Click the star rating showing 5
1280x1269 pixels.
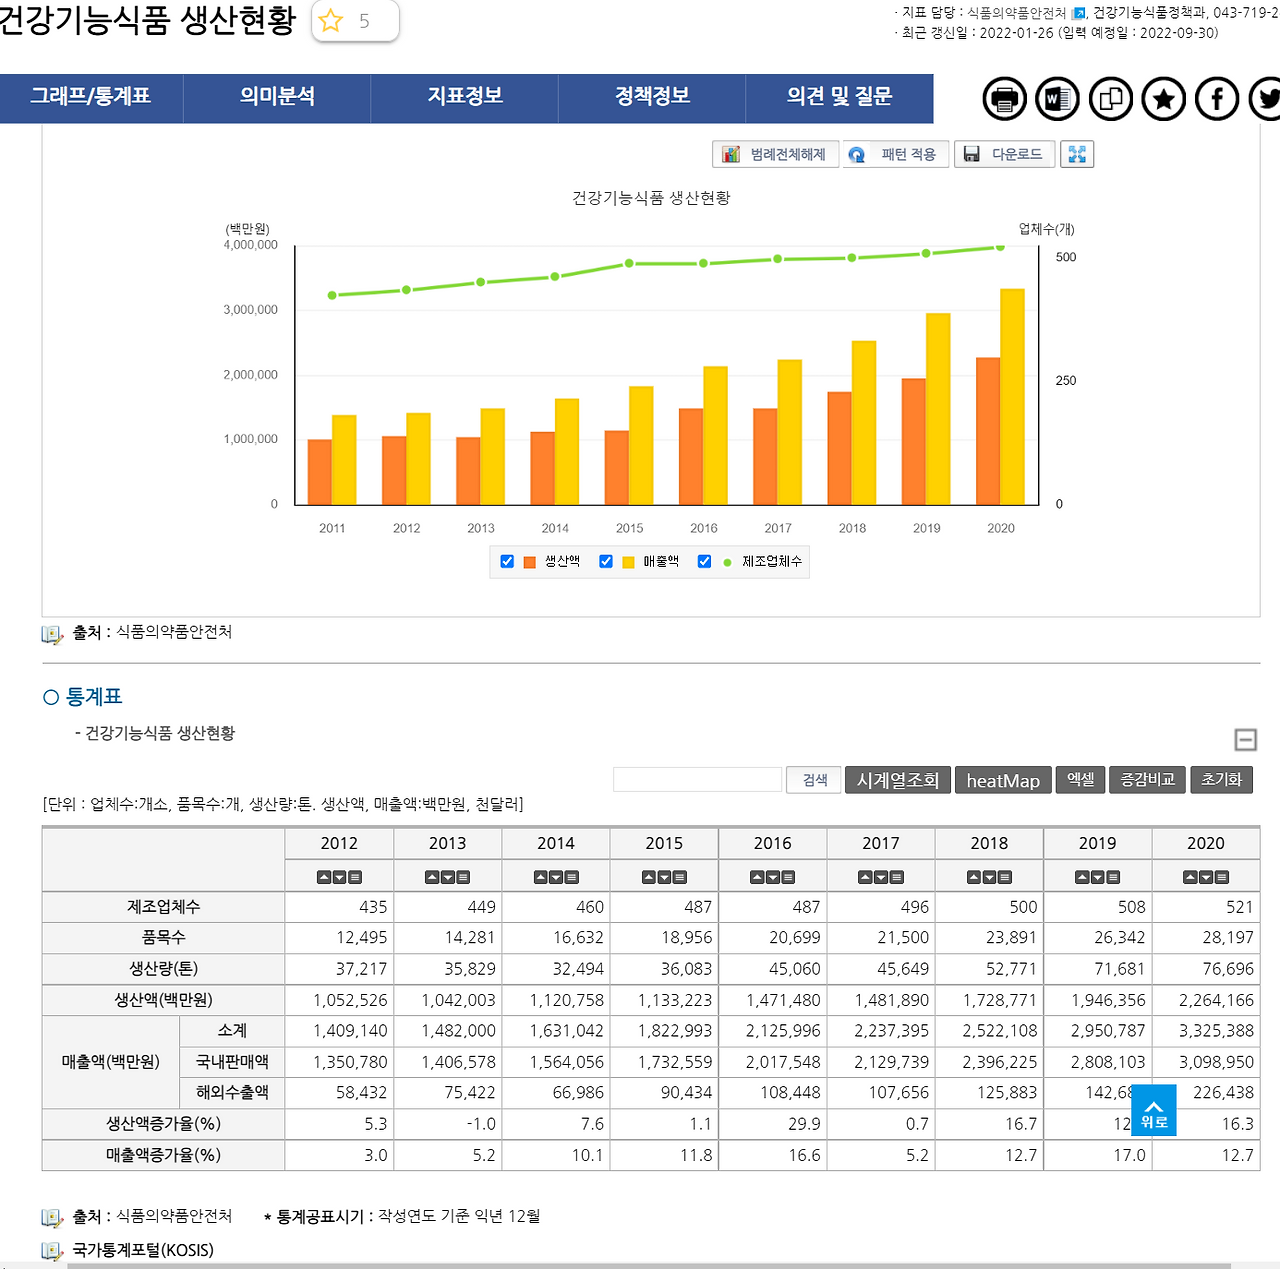355,21
